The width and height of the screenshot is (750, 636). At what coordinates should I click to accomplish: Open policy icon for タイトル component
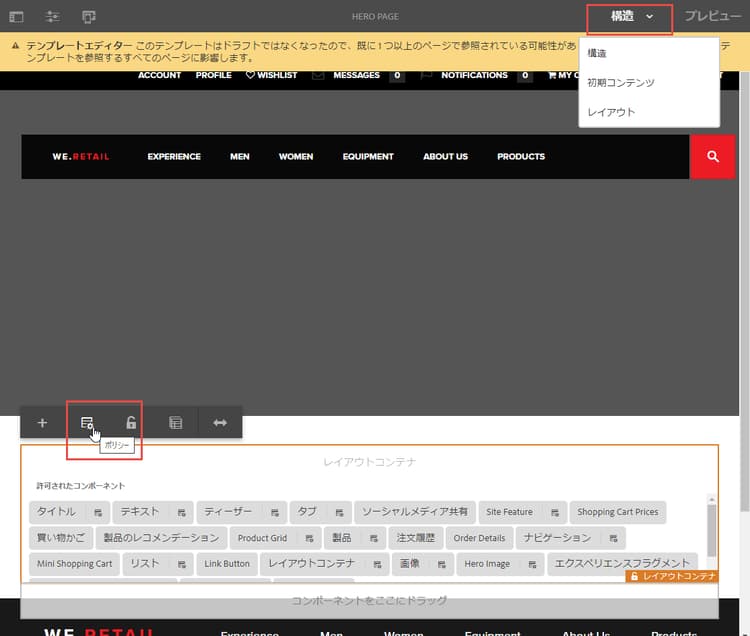click(x=98, y=513)
